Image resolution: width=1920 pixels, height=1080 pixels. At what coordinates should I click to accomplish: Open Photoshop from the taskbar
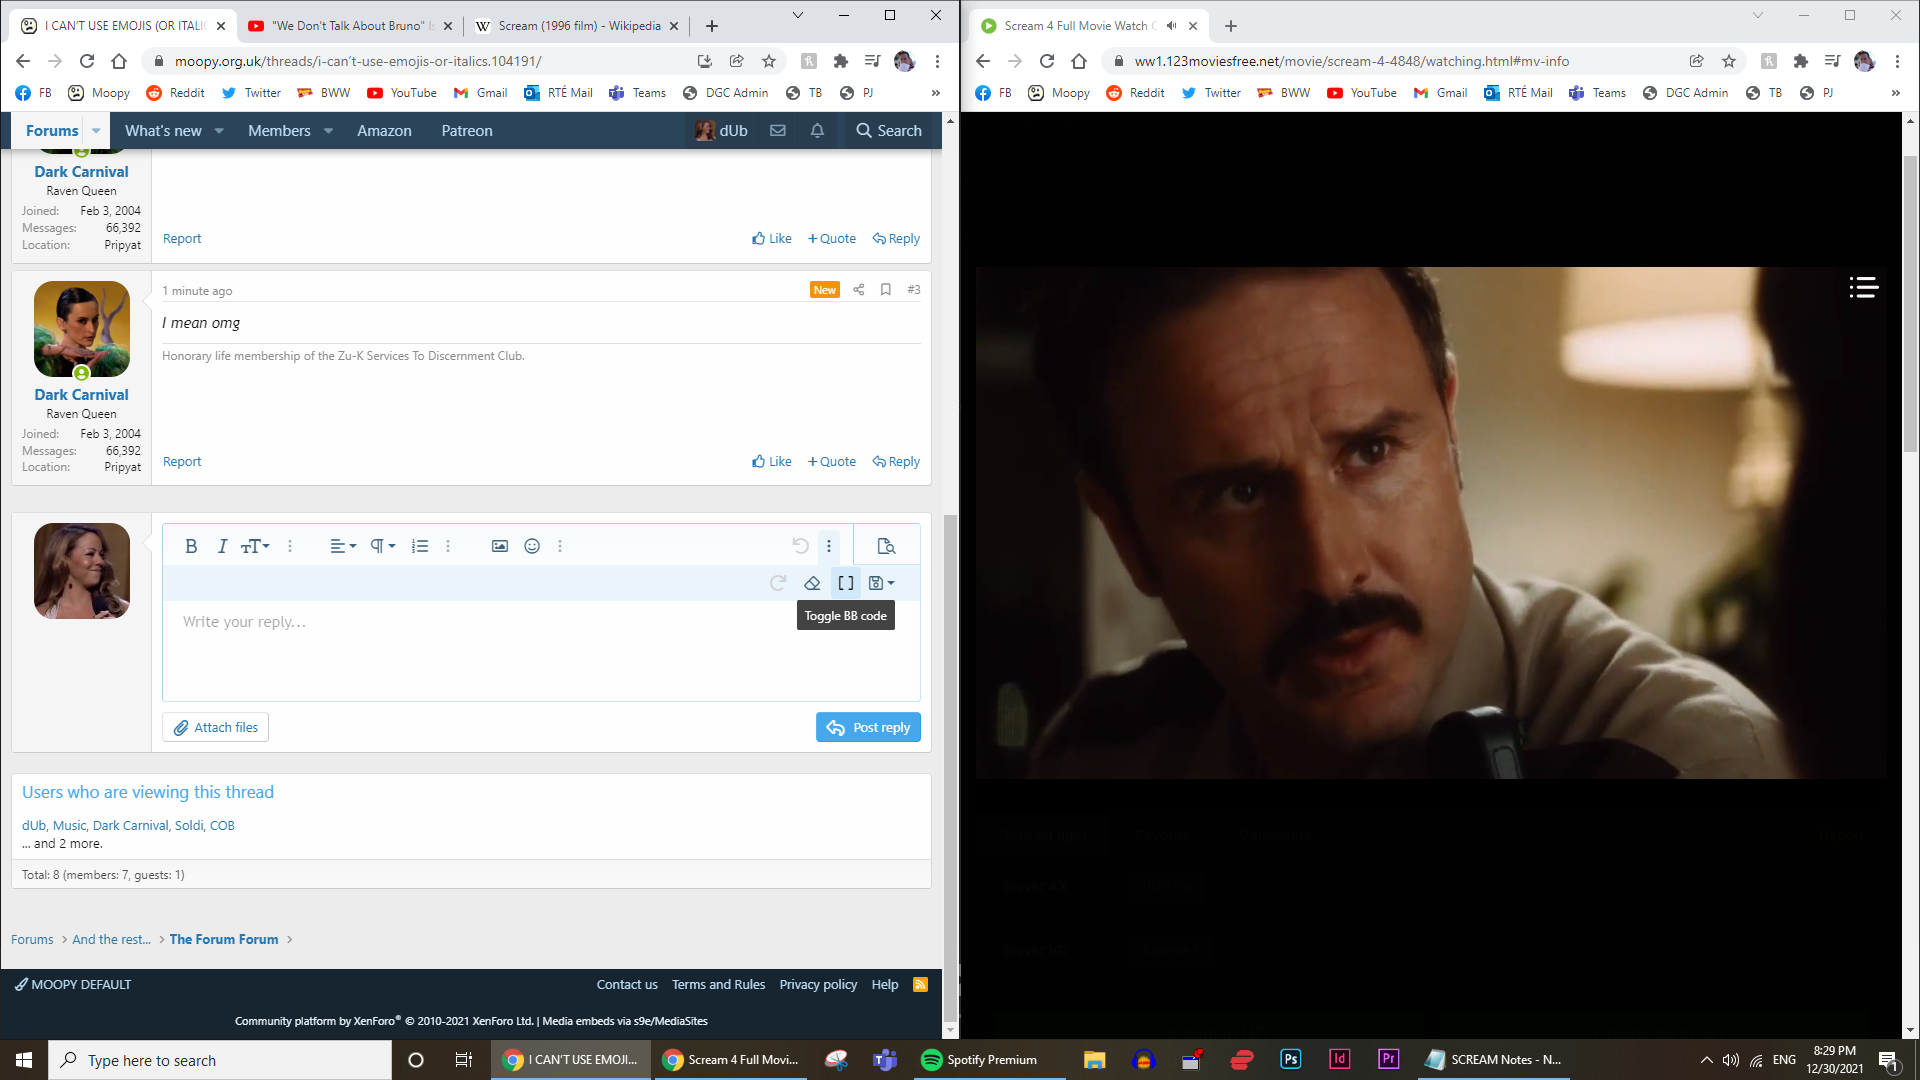click(1290, 1060)
